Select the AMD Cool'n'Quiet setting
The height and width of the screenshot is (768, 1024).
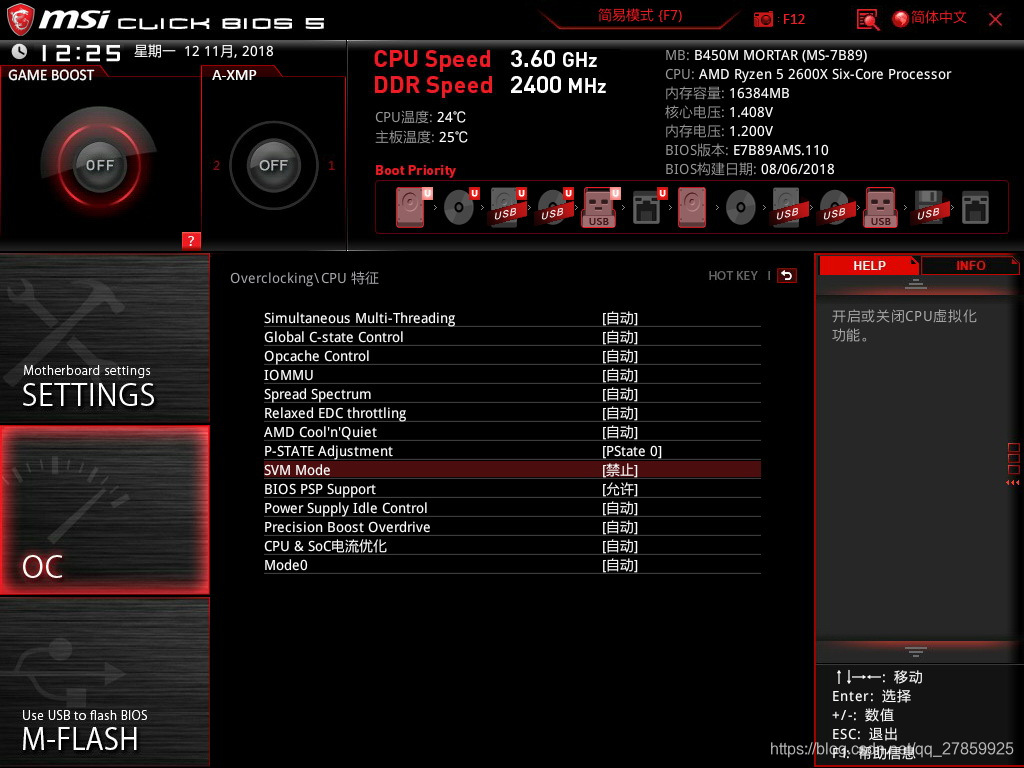(x=512, y=432)
